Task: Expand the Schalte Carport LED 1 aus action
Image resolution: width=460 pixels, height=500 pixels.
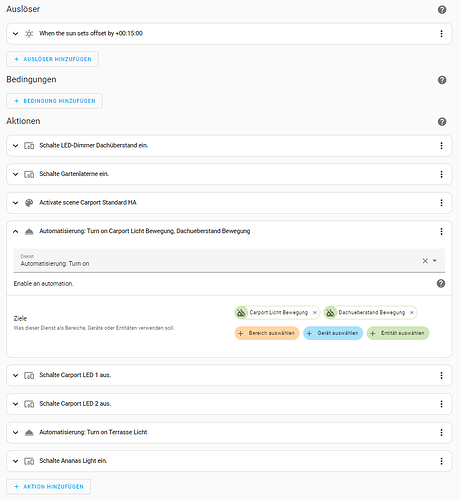Action: click(x=15, y=375)
